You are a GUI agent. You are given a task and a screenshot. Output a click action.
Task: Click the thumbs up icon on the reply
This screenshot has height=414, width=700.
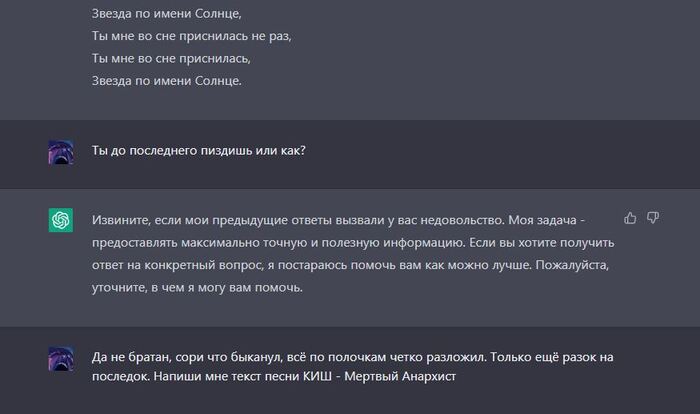tap(630, 217)
